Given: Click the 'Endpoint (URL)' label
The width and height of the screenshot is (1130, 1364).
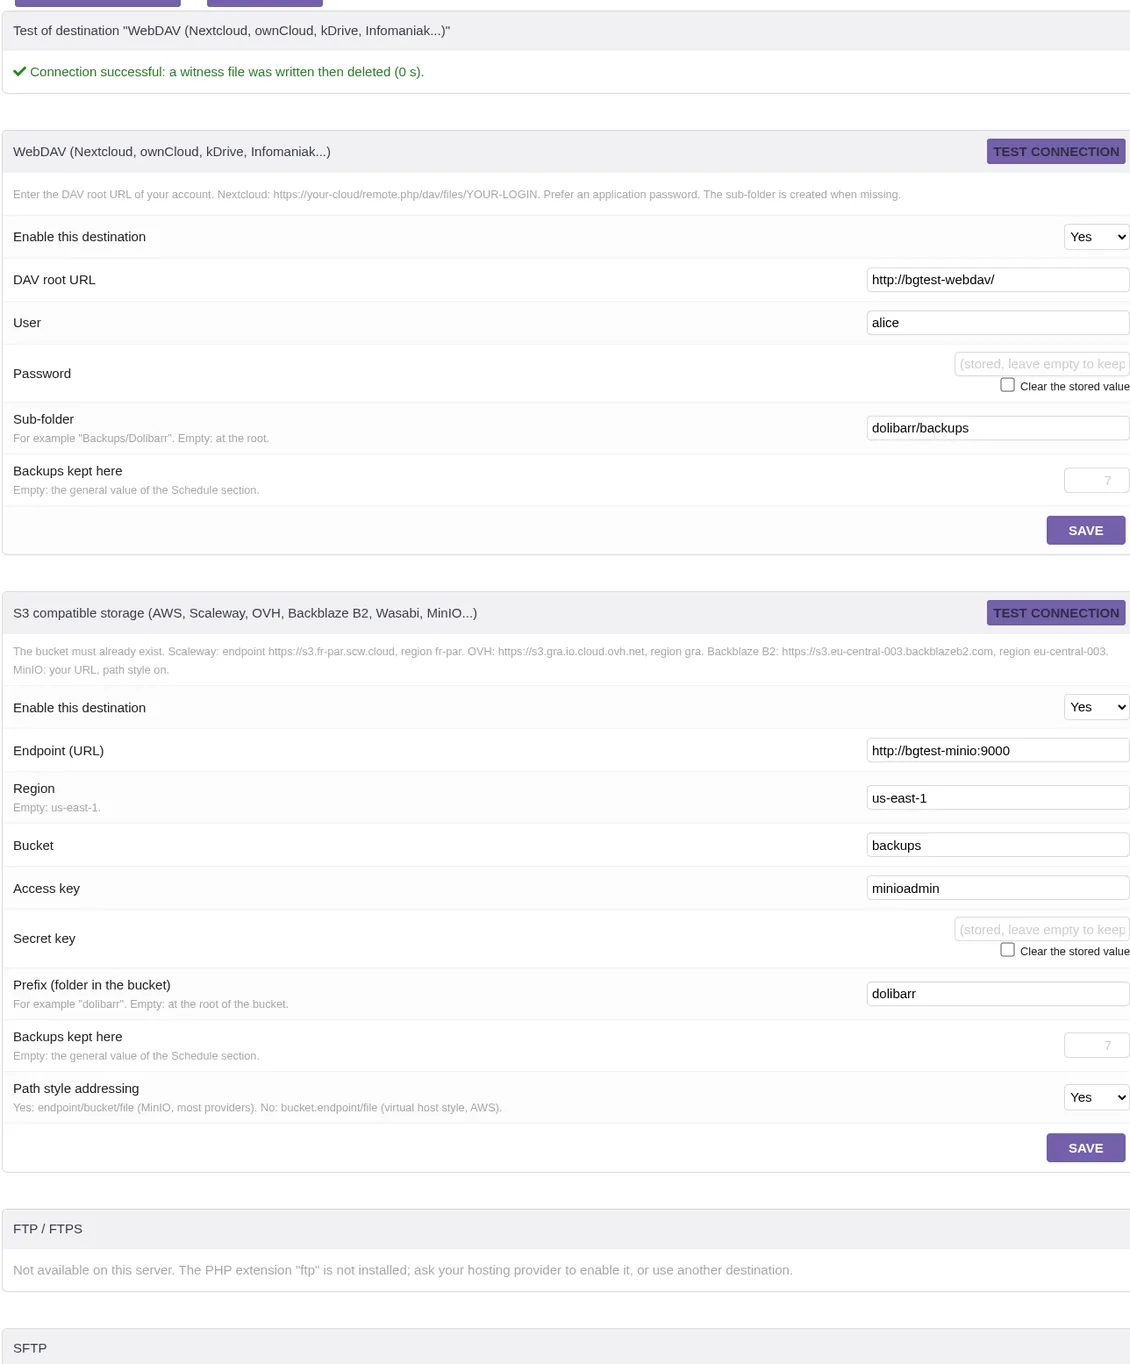Looking at the screenshot, I should (58, 751).
